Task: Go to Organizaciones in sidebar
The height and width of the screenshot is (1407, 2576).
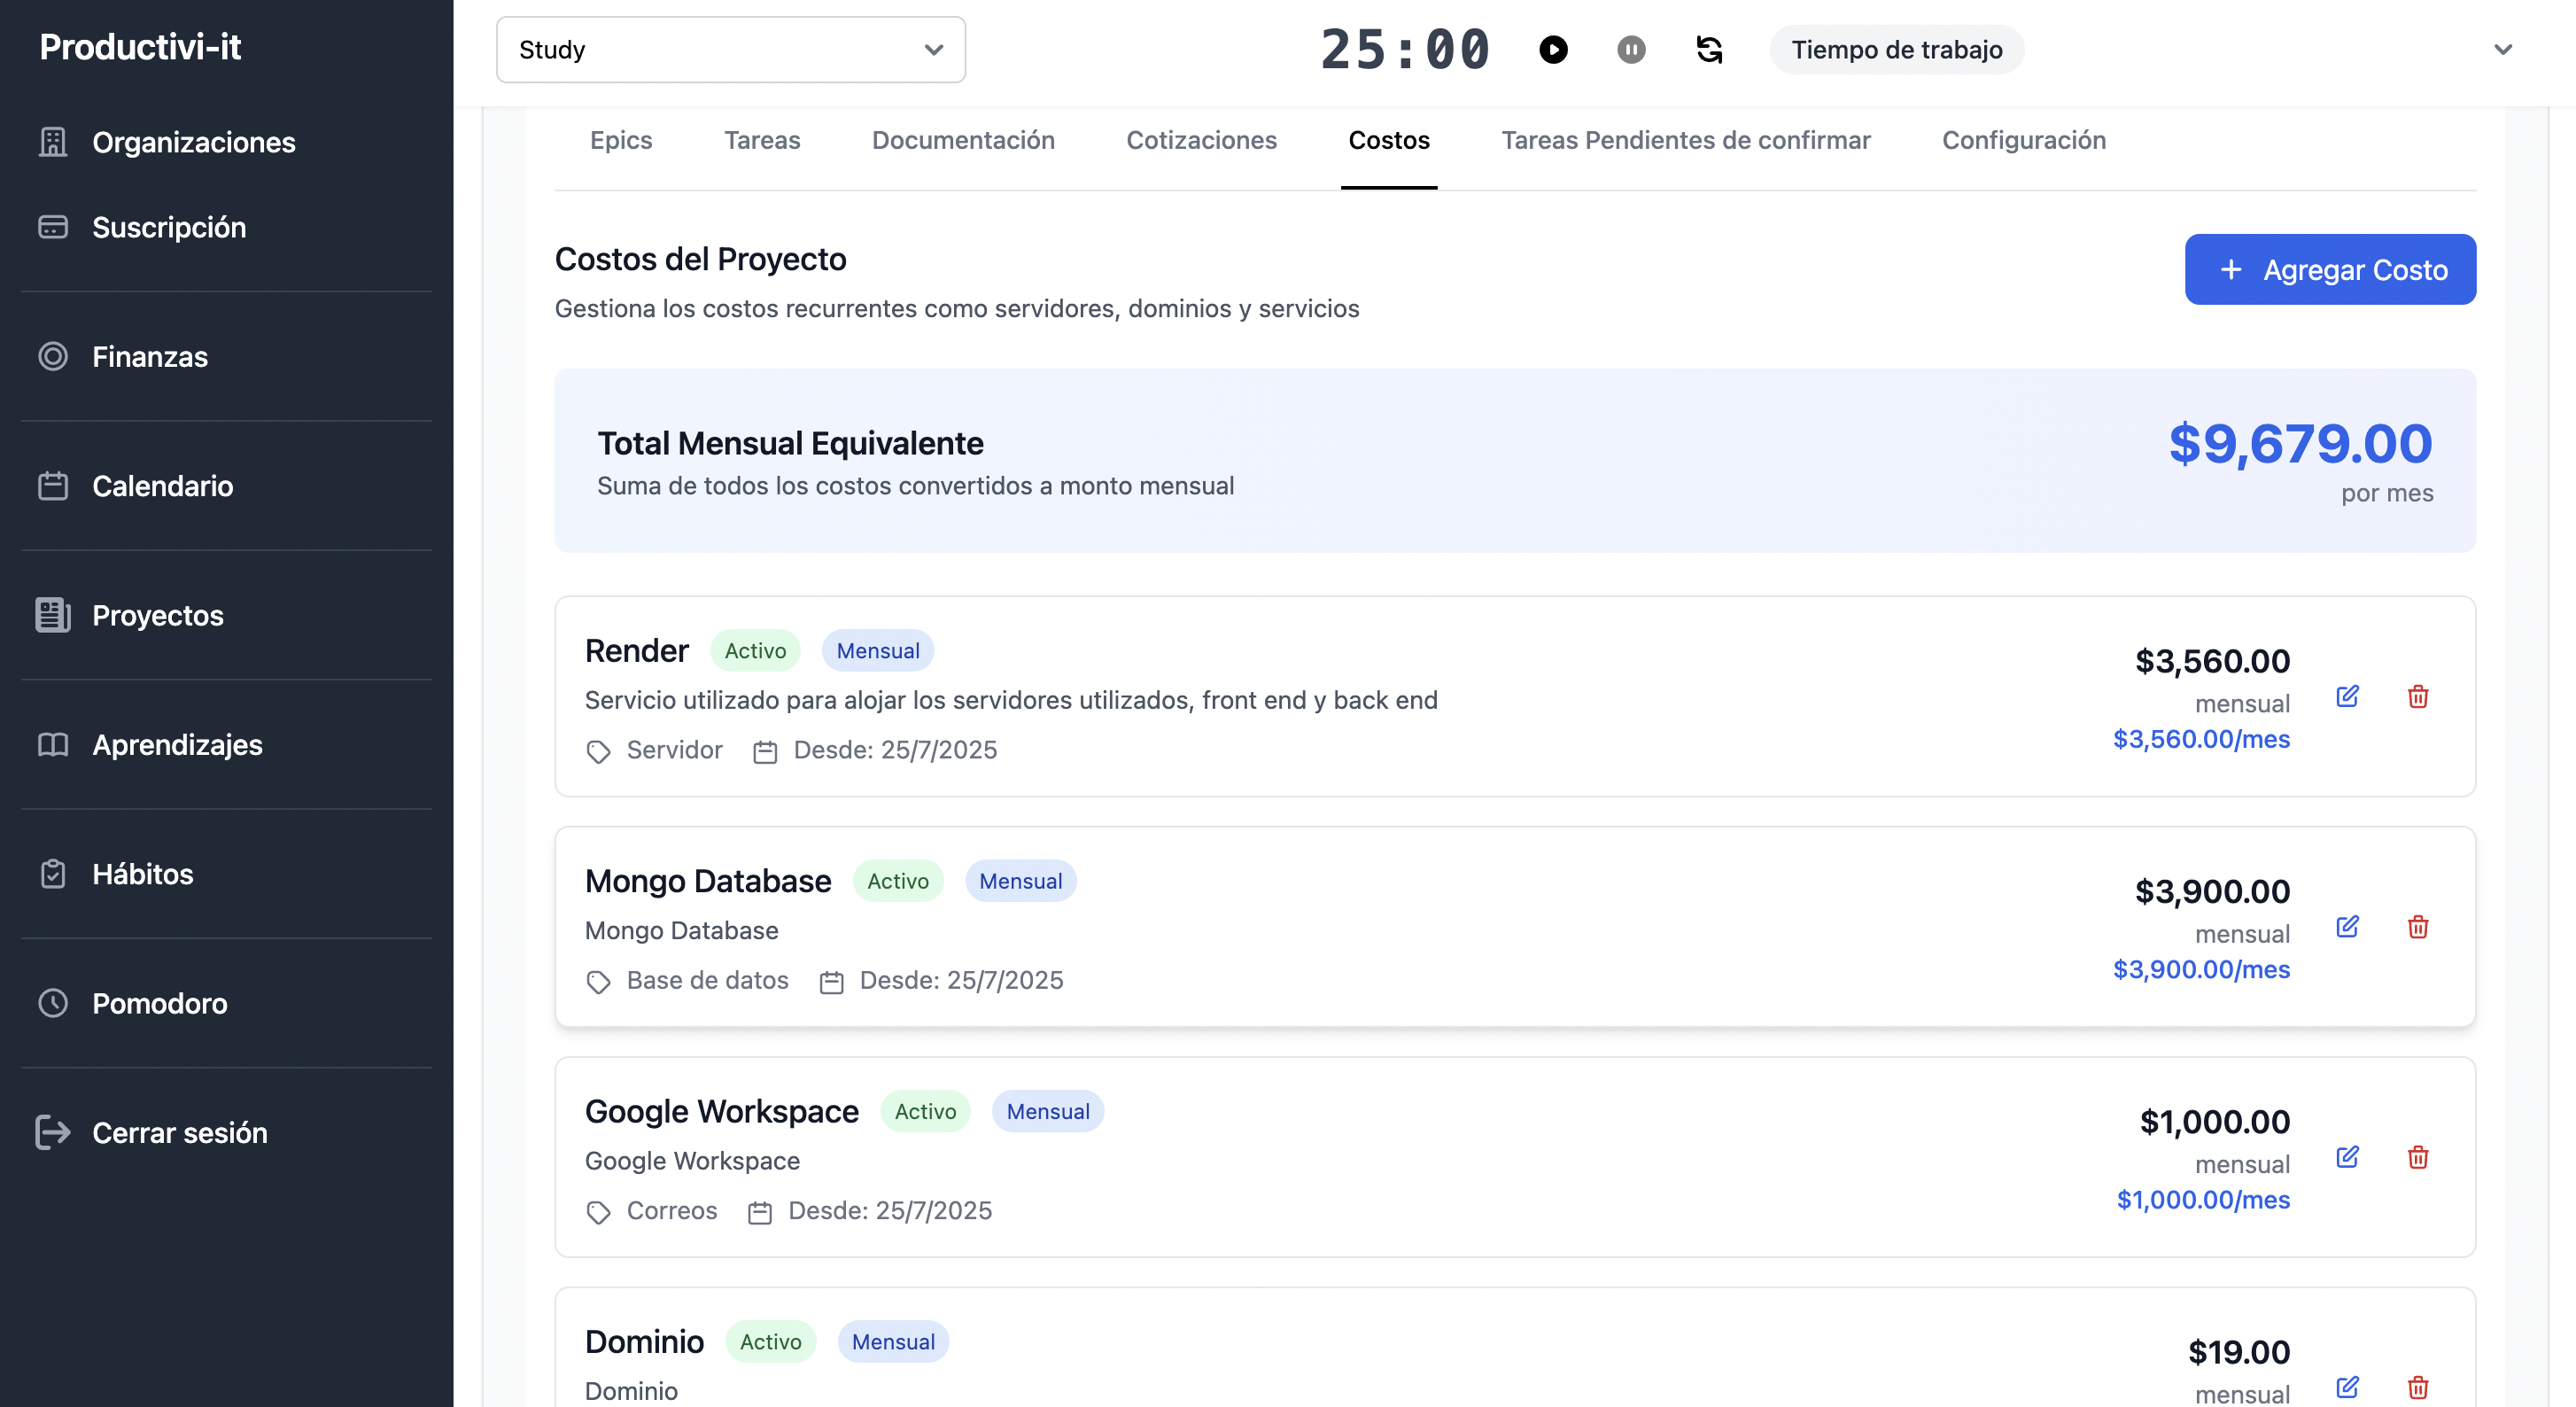Action: (194, 142)
